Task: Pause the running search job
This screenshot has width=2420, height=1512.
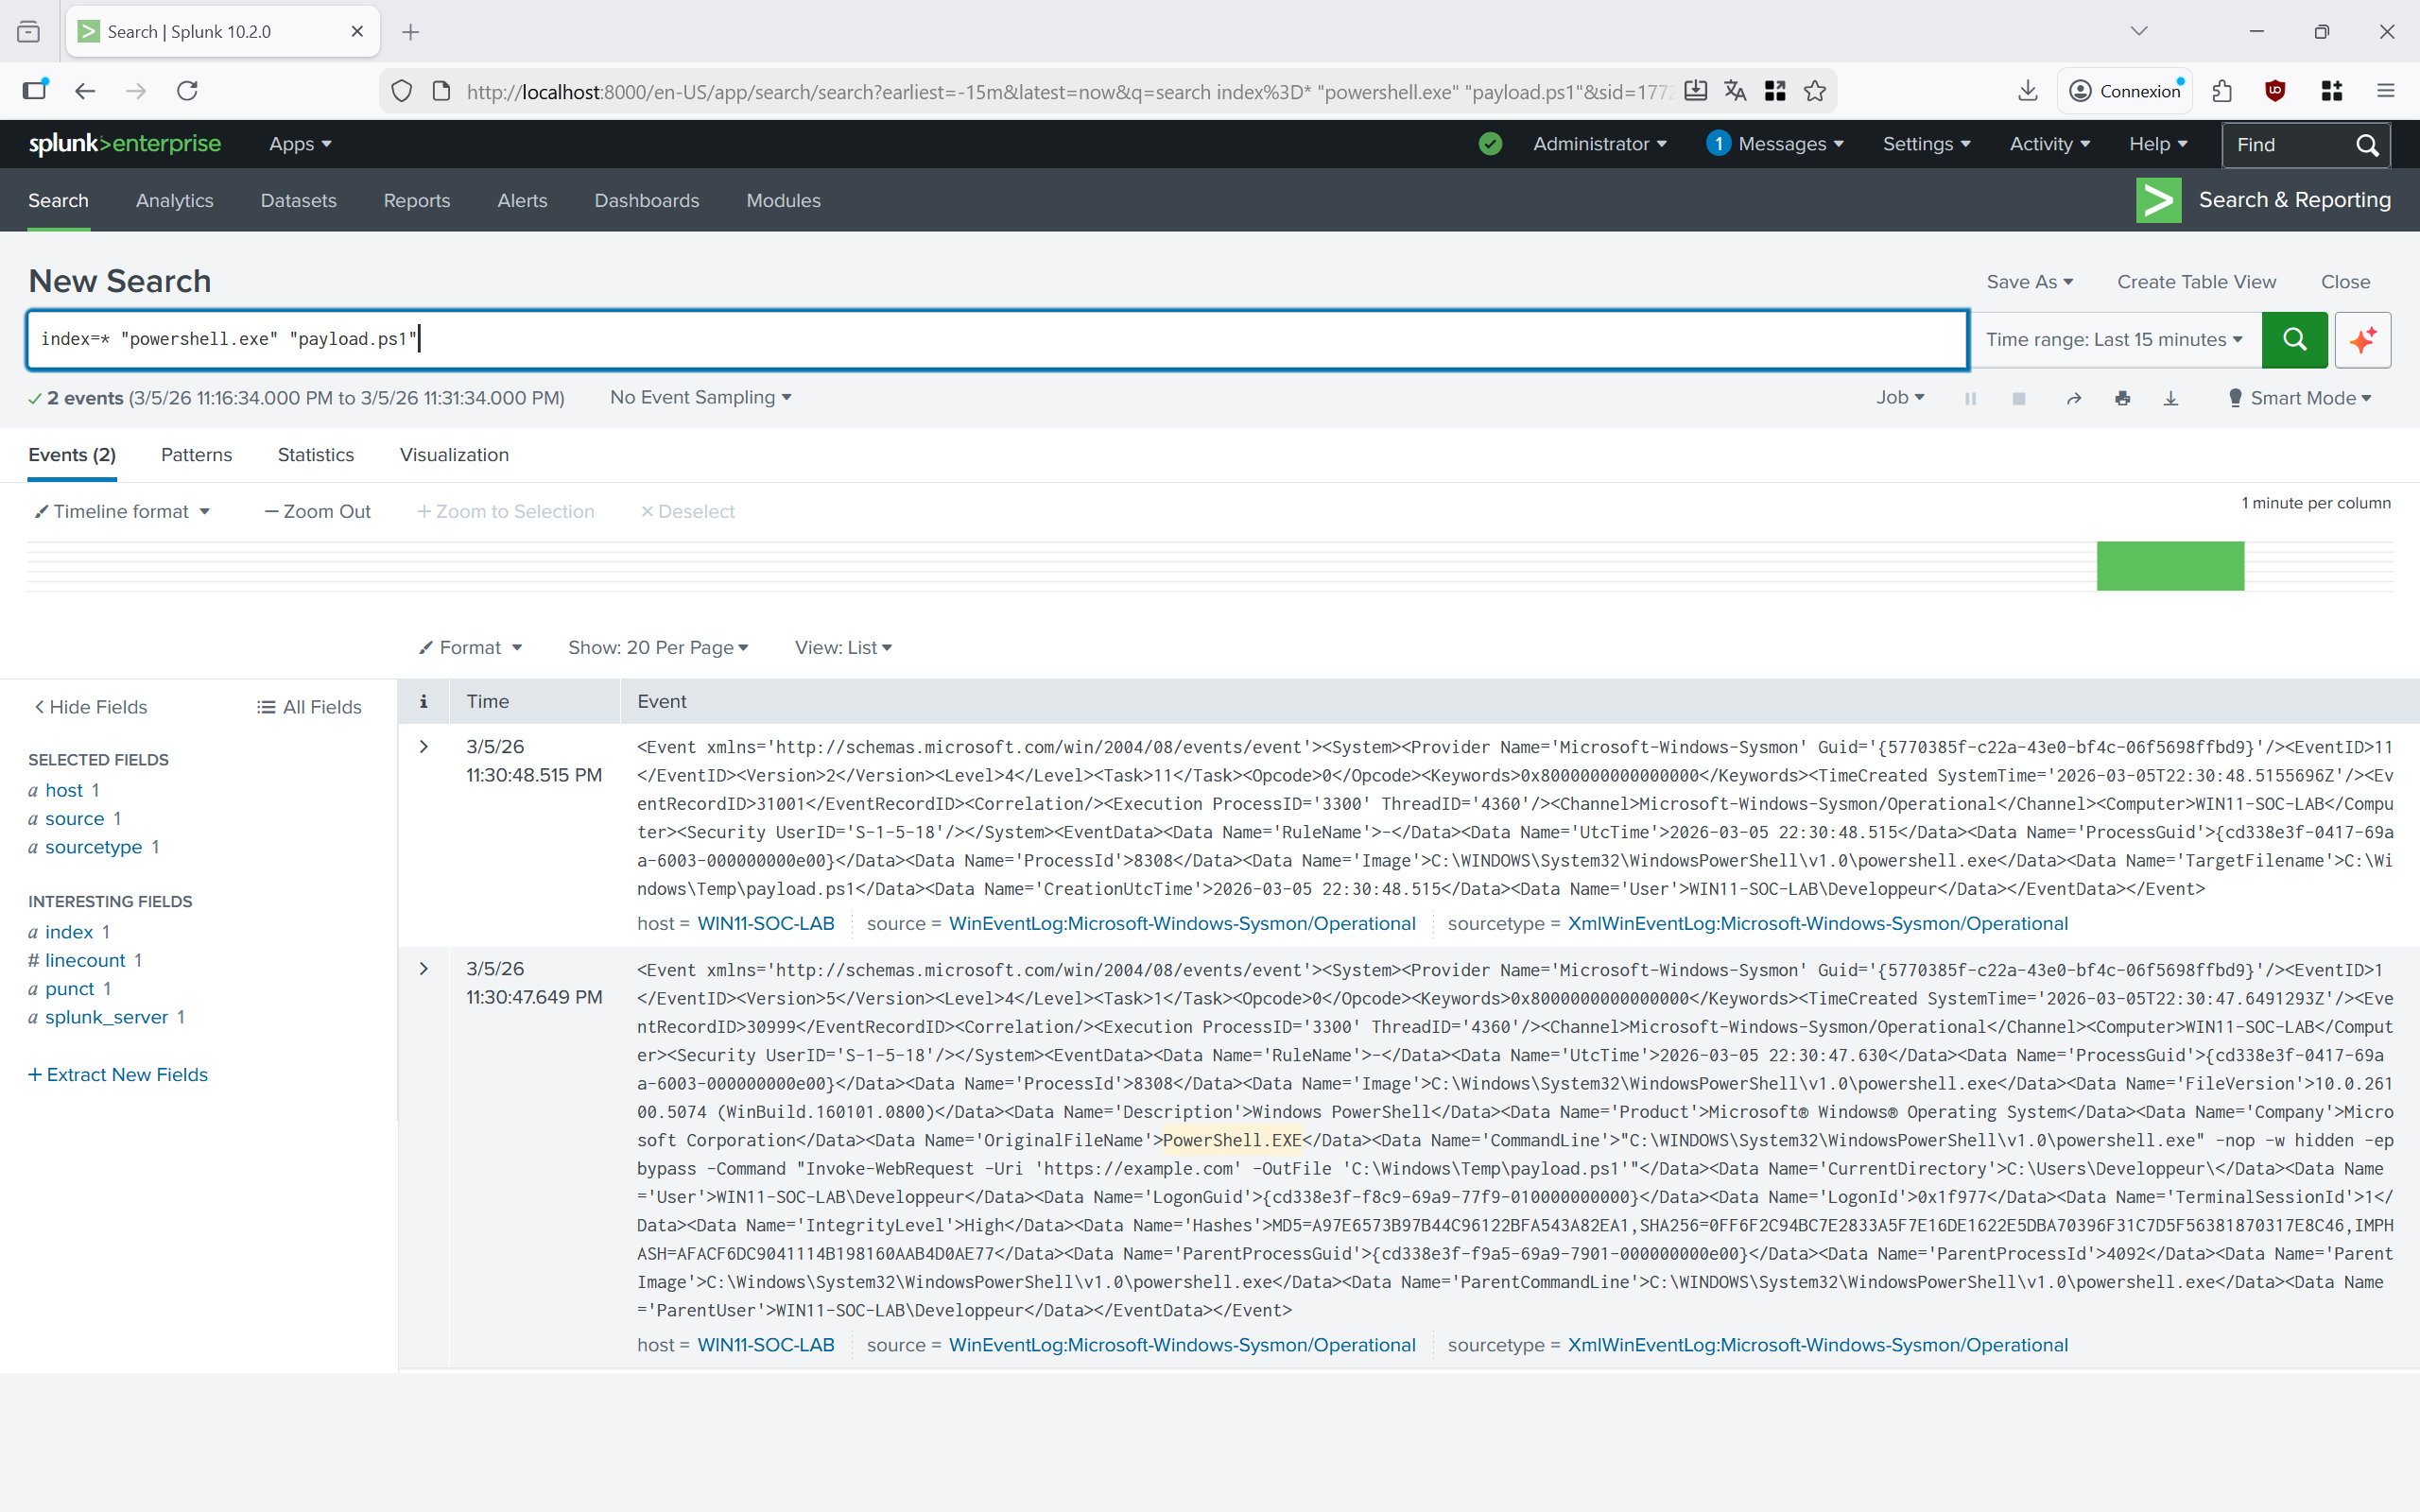Action: [x=1970, y=397]
